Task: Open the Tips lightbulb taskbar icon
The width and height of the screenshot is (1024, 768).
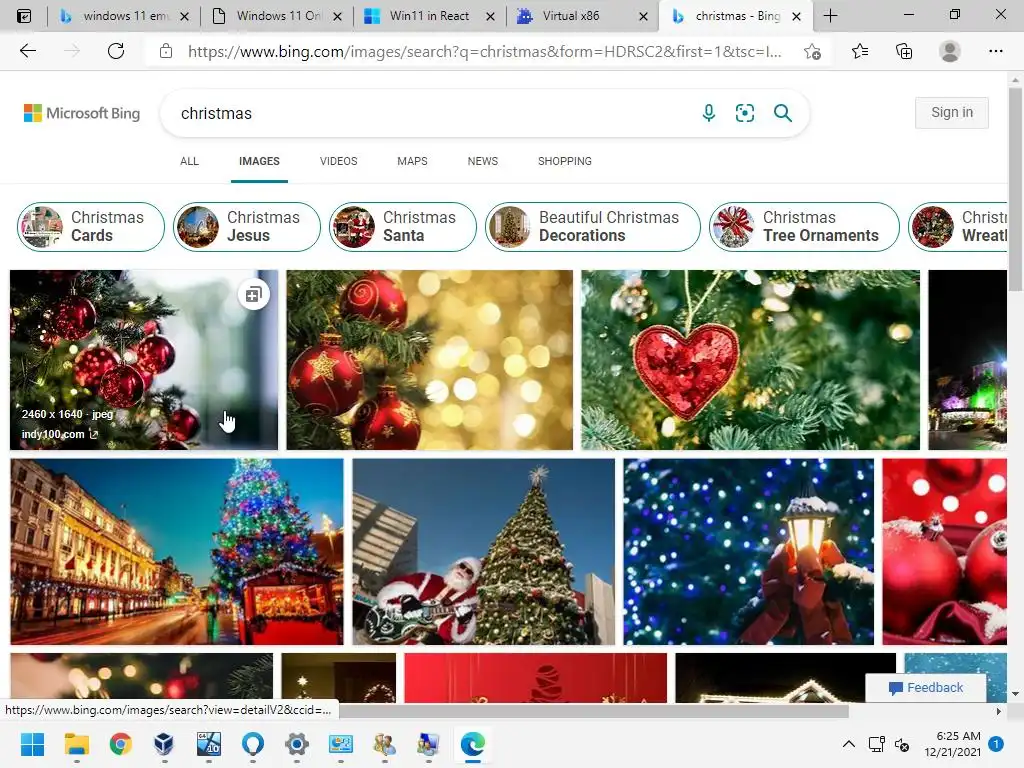Action: click(x=253, y=744)
